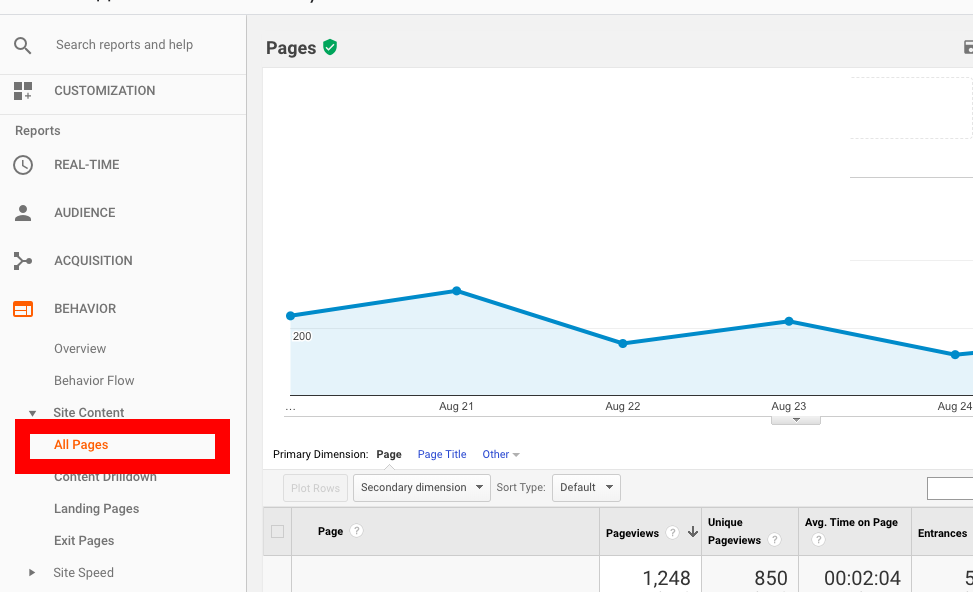973x592 pixels.
Task: Click the green verified shield icon
Action: point(330,47)
